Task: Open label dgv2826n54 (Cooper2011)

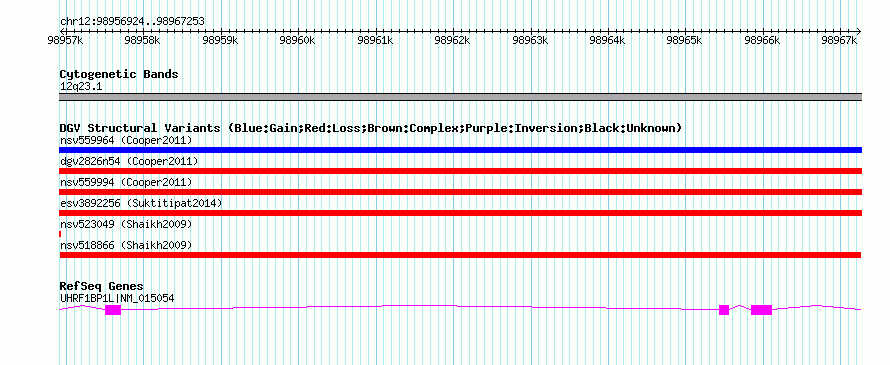Action: click(x=129, y=161)
